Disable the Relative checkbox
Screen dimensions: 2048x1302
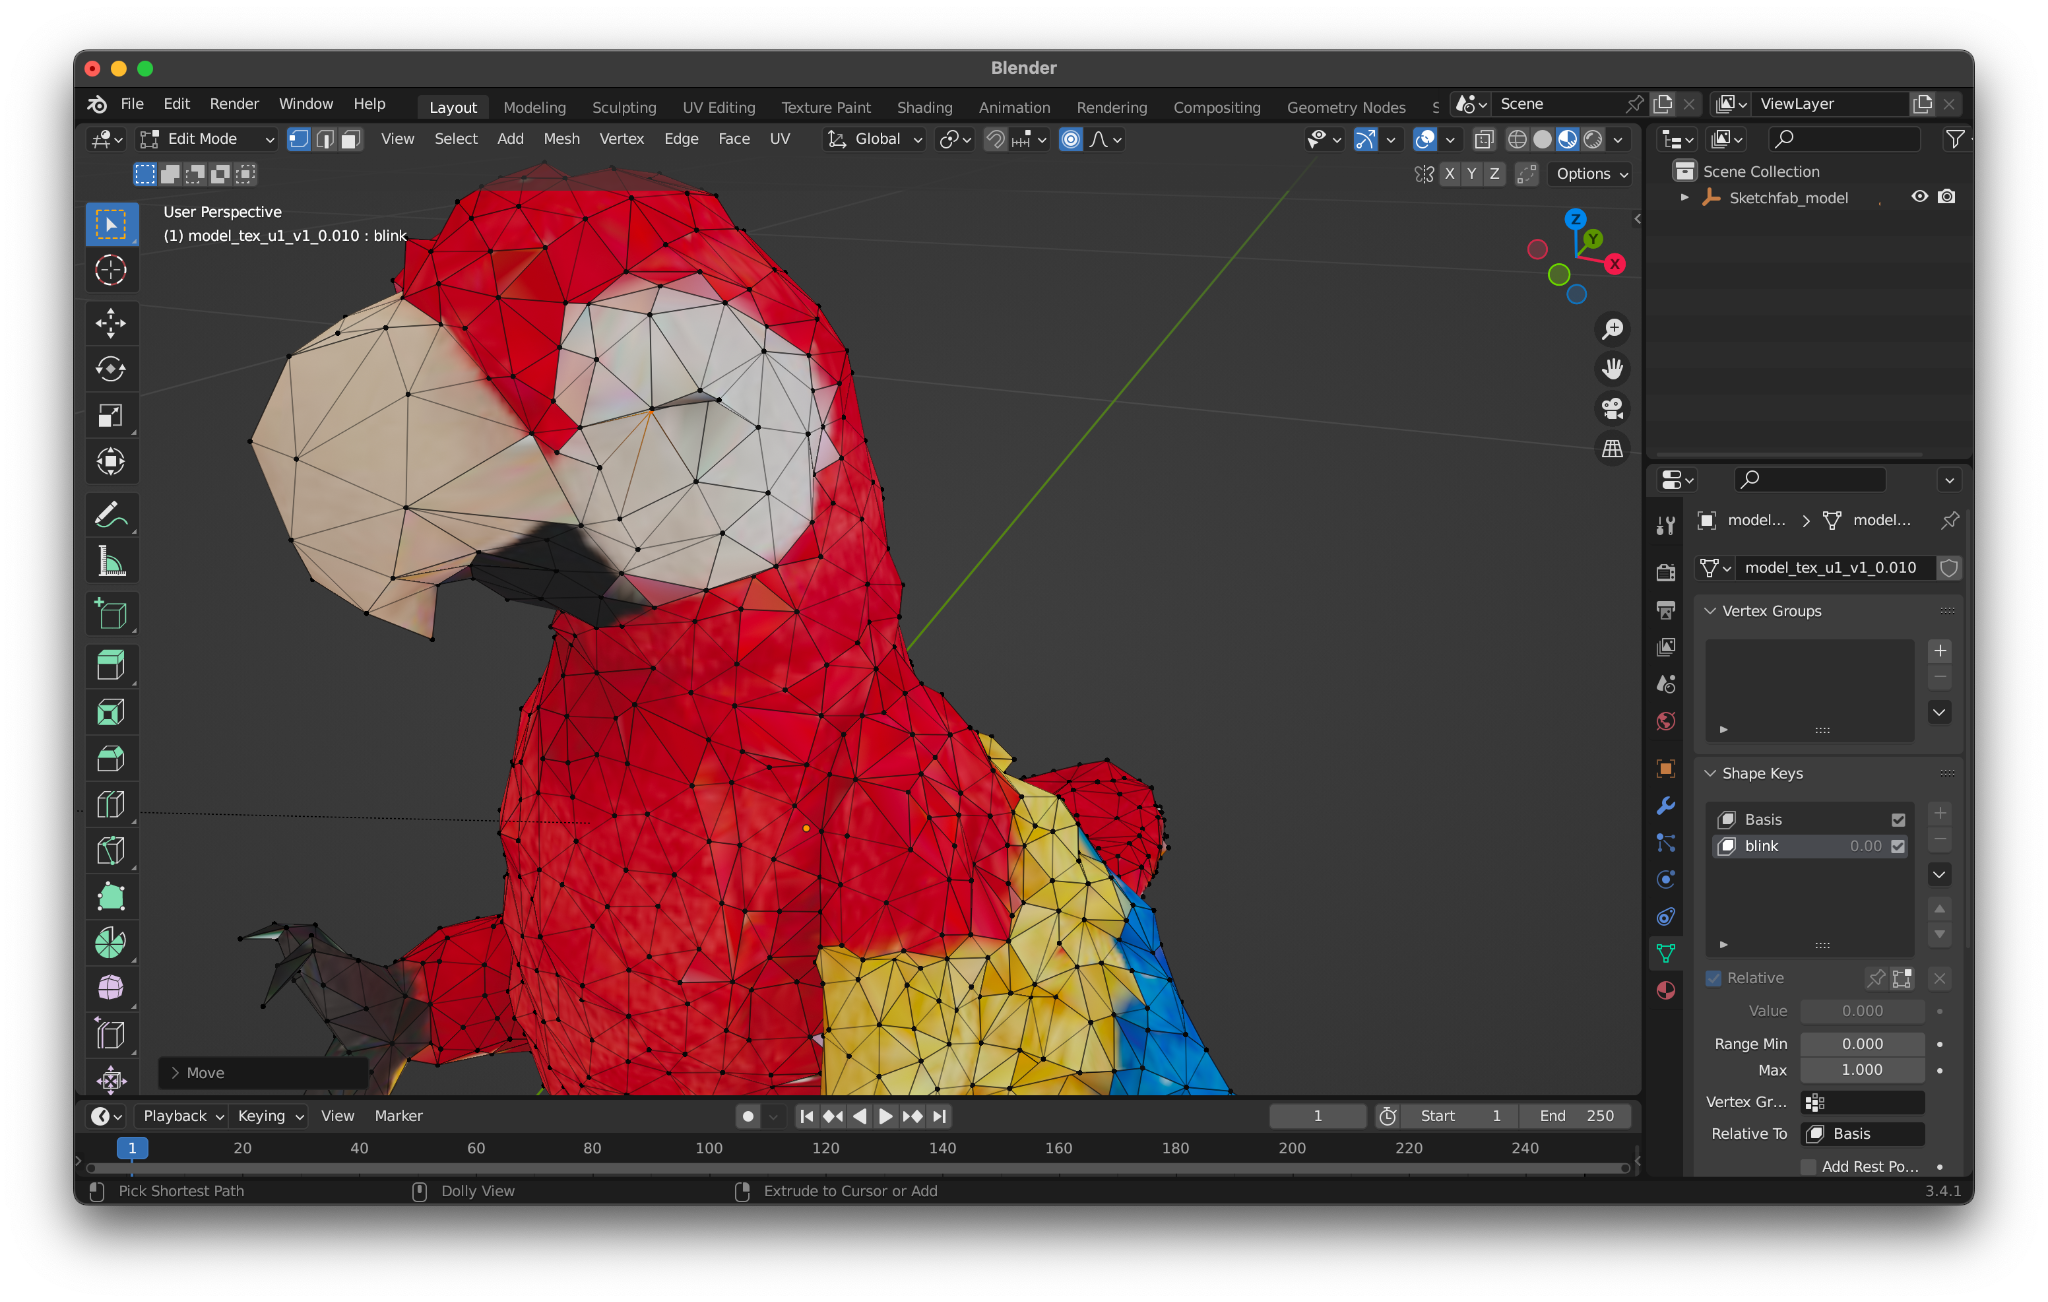click(x=1714, y=978)
